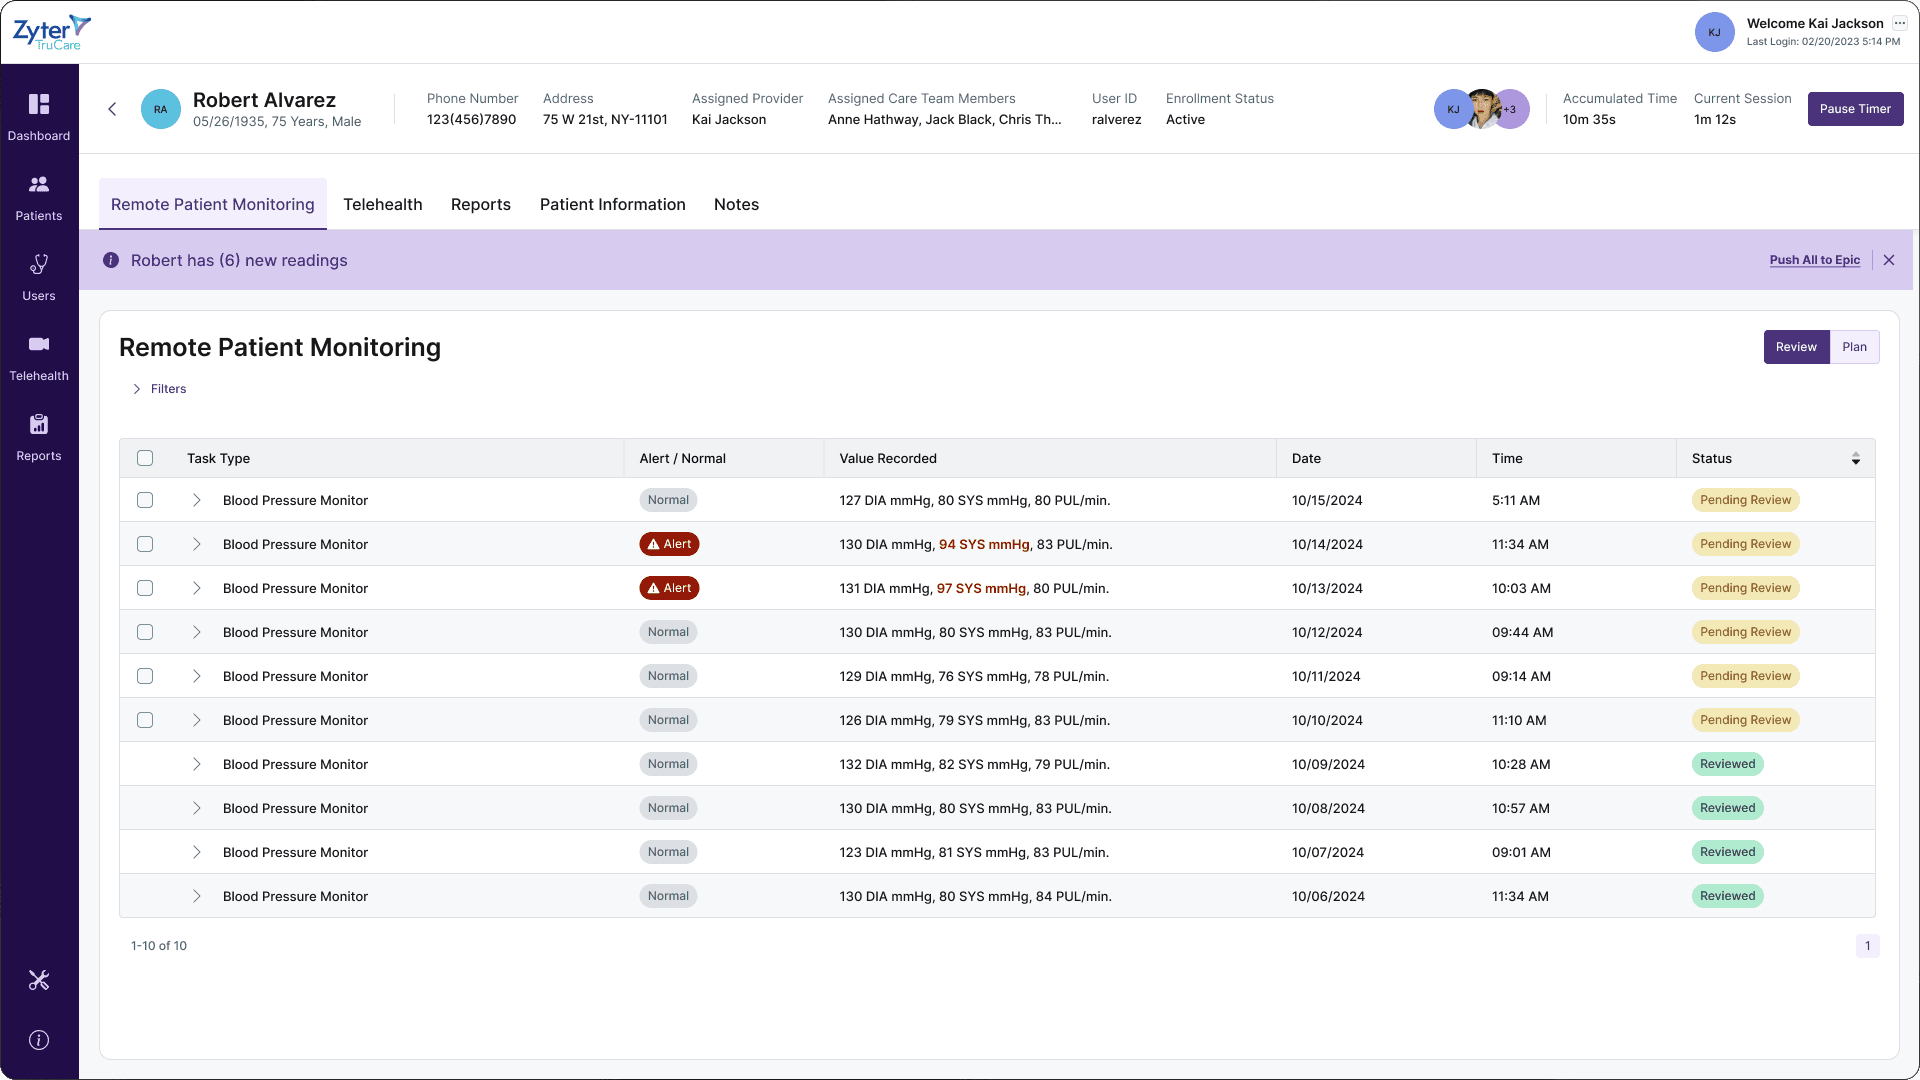
Task: Switch to the Patient Information tab
Action: coord(613,204)
